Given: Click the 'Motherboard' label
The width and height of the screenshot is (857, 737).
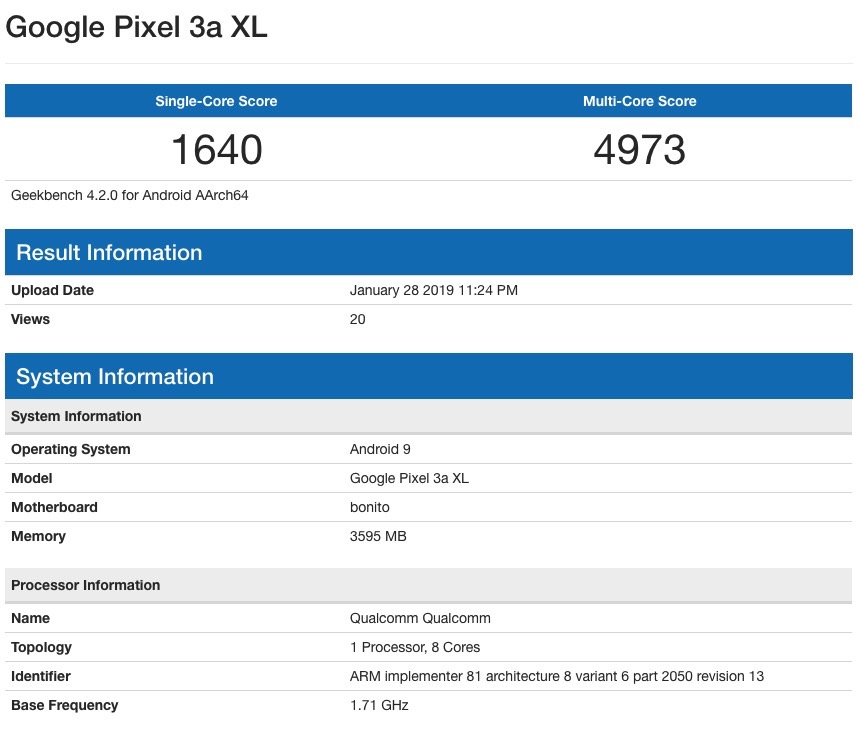Looking at the screenshot, I should tap(54, 507).
